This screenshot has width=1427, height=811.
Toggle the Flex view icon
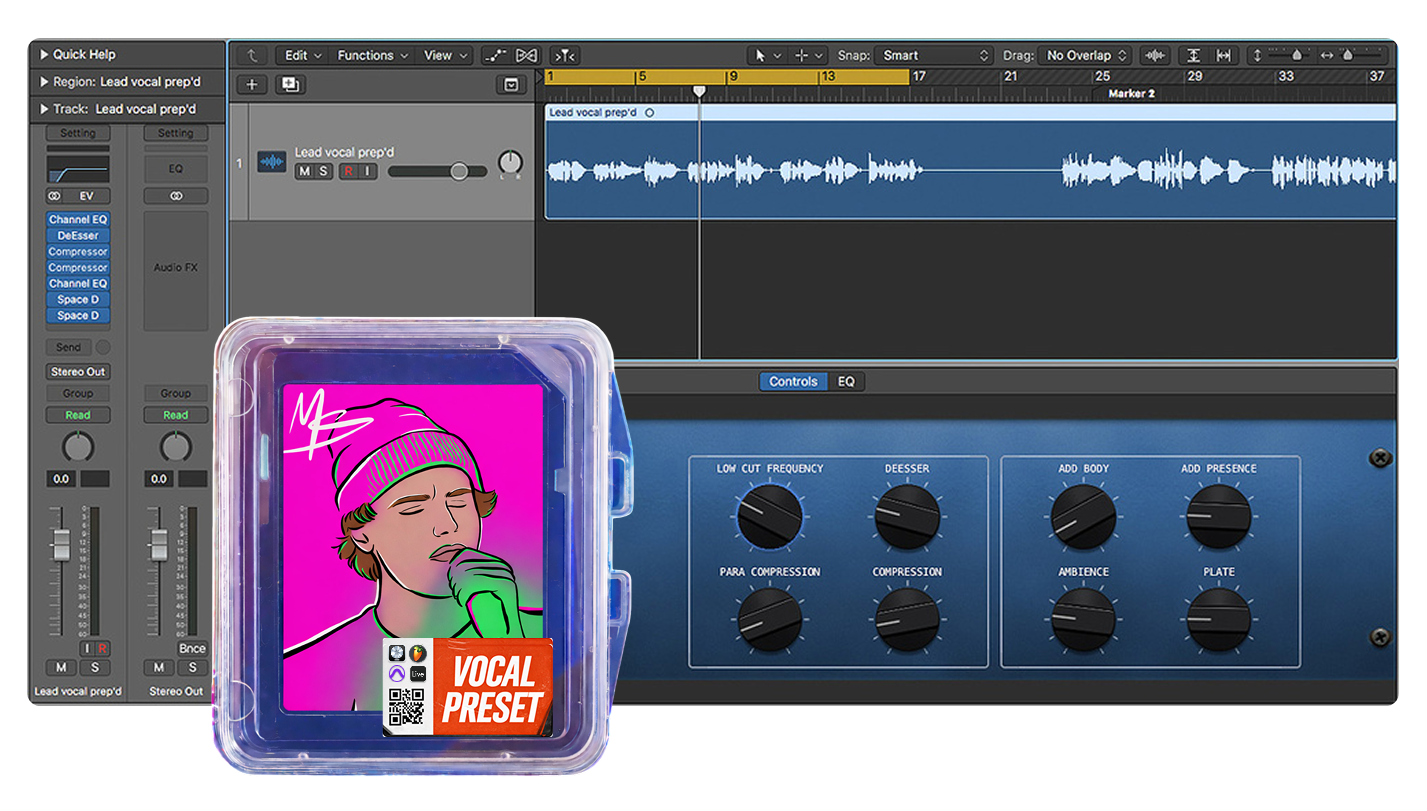pyautogui.click(x=527, y=56)
